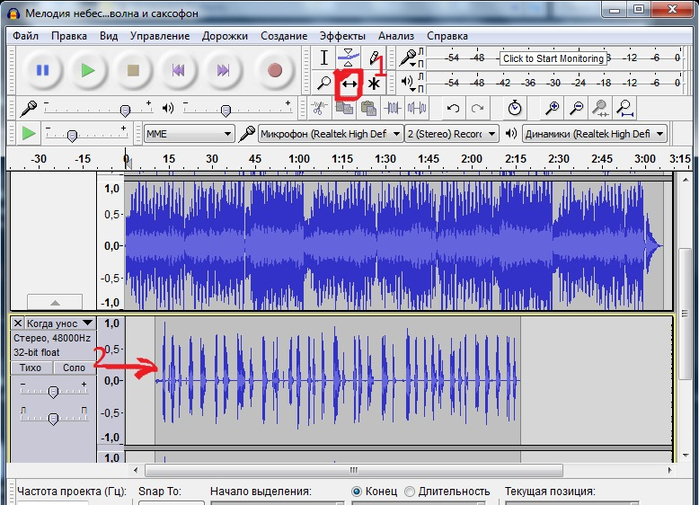The height and width of the screenshot is (505, 699).
Task: Click the Undo arrow icon
Action: (453, 108)
